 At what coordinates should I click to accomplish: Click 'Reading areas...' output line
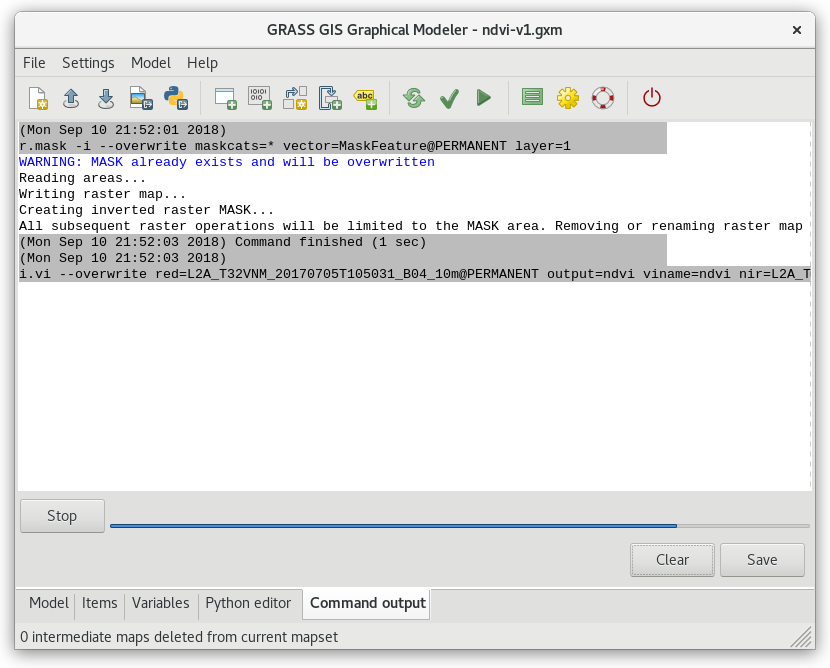(x=82, y=178)
